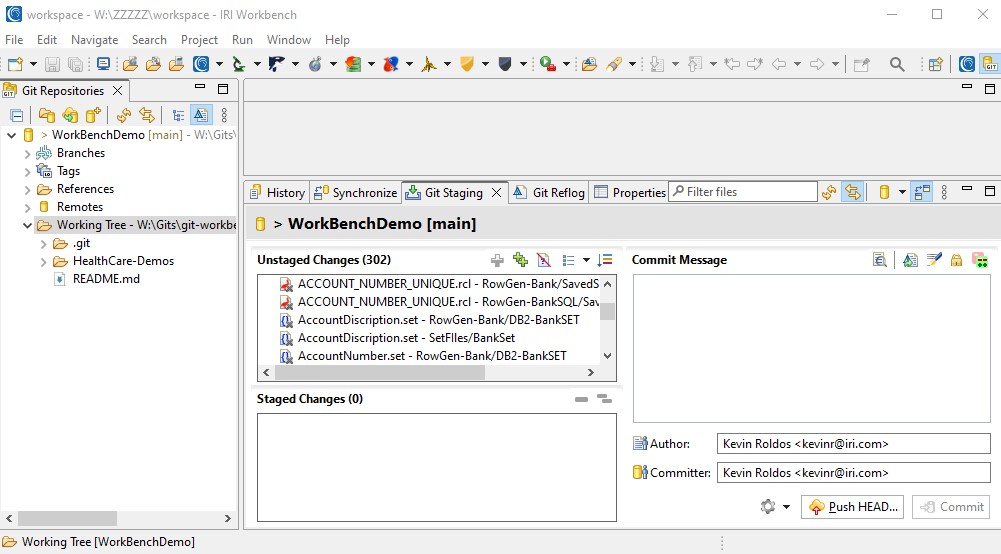Viewport: 1001px width, 554px height.
Task: Open the gear settings dropdown beside Push HEAD
Action: (x=786, y=507)
